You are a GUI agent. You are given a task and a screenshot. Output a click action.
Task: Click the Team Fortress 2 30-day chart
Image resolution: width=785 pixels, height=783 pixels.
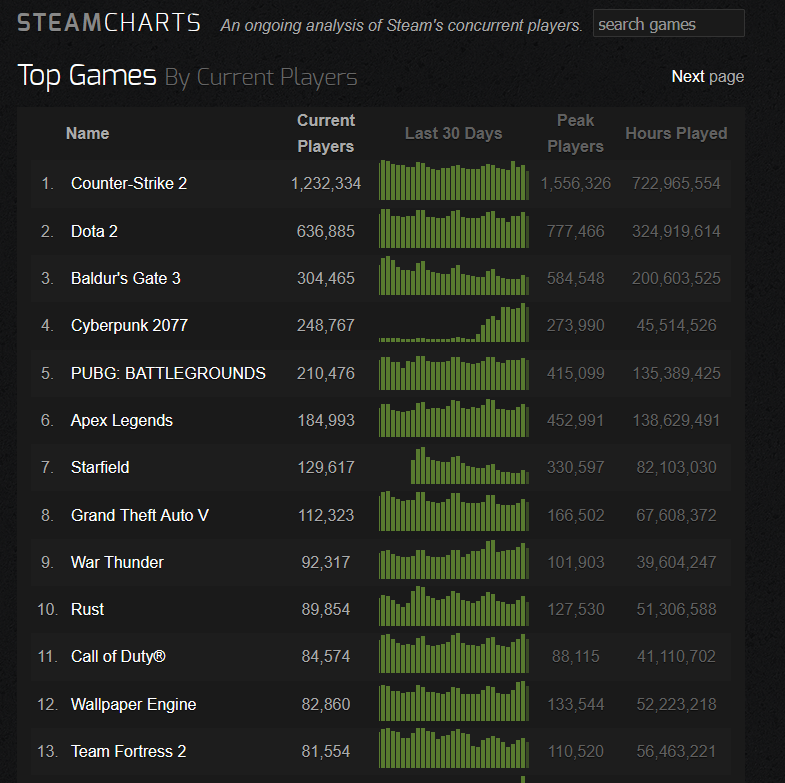coord(454,748)
